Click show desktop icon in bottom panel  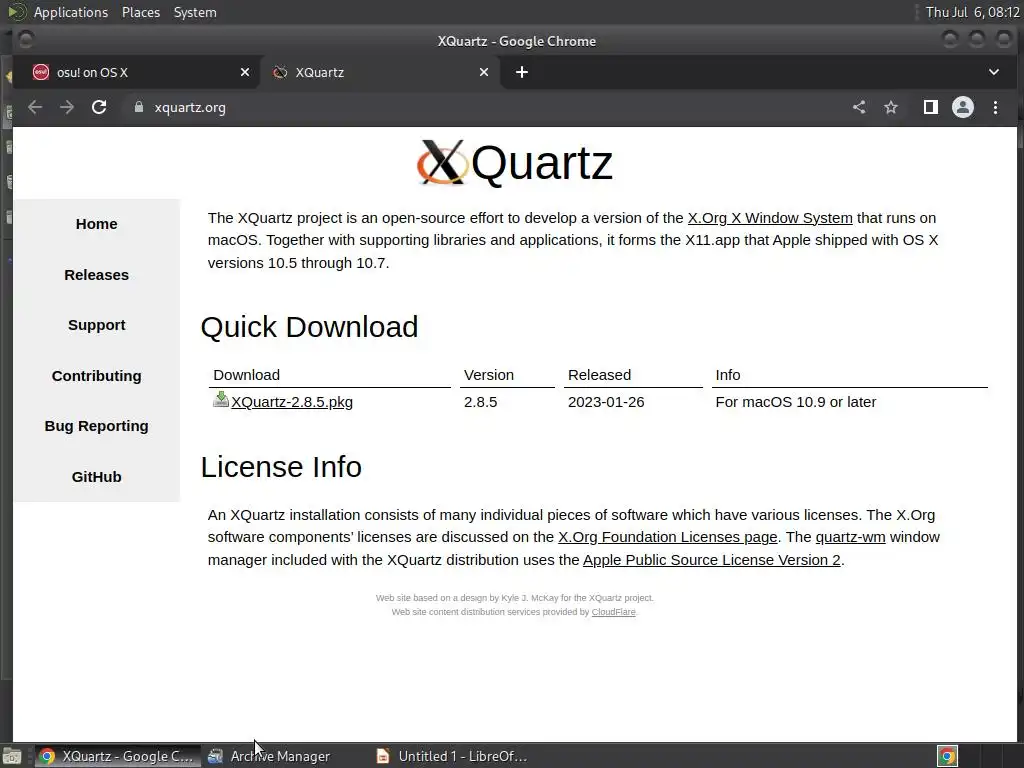[12, 756]
